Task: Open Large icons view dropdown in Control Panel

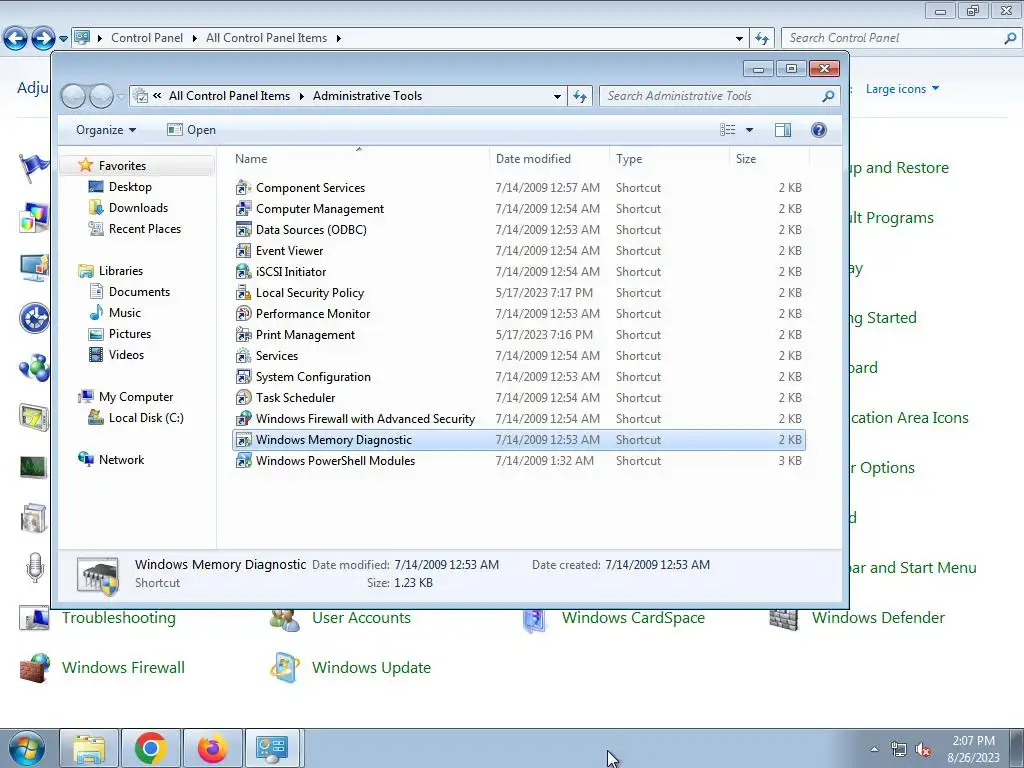Action: (x=902, y=89)
